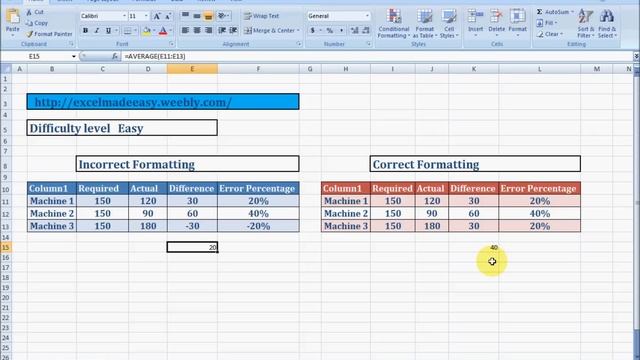The image size is (640, 360).
Task: Apply the cell borders button
Action: pyautogui.click(x=128, y=31)
